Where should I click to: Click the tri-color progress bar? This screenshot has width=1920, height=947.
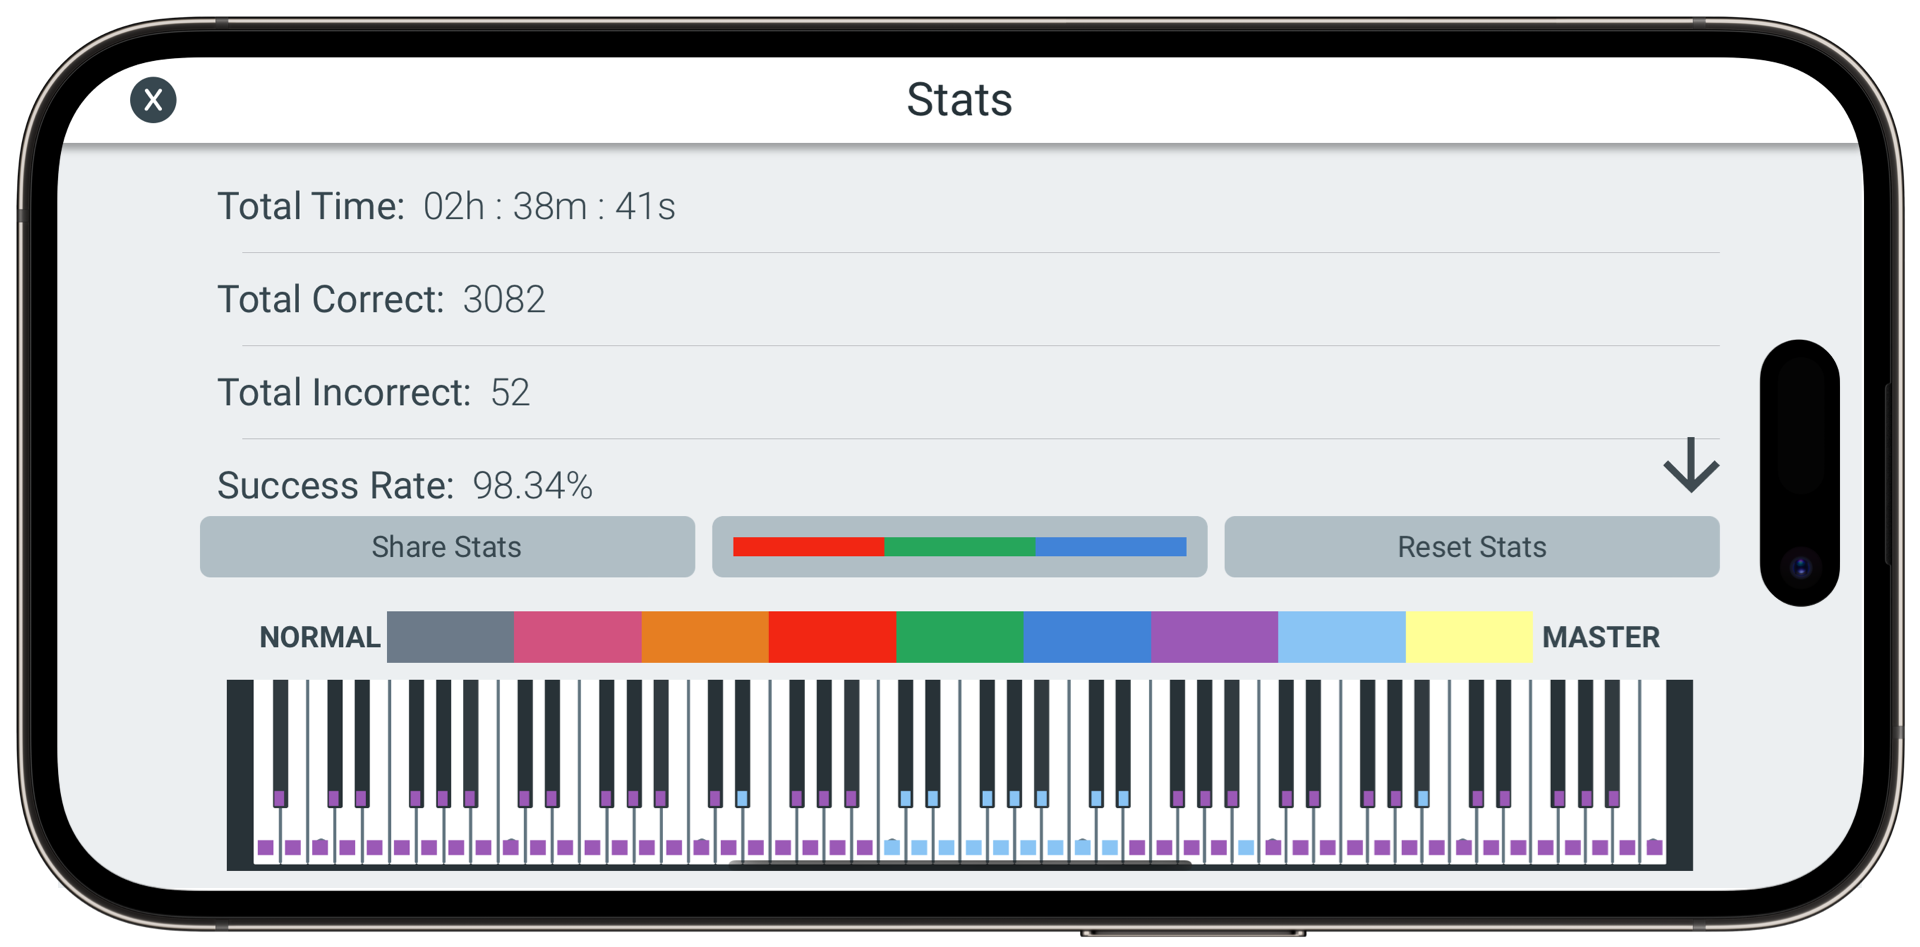tap(959, 547)
